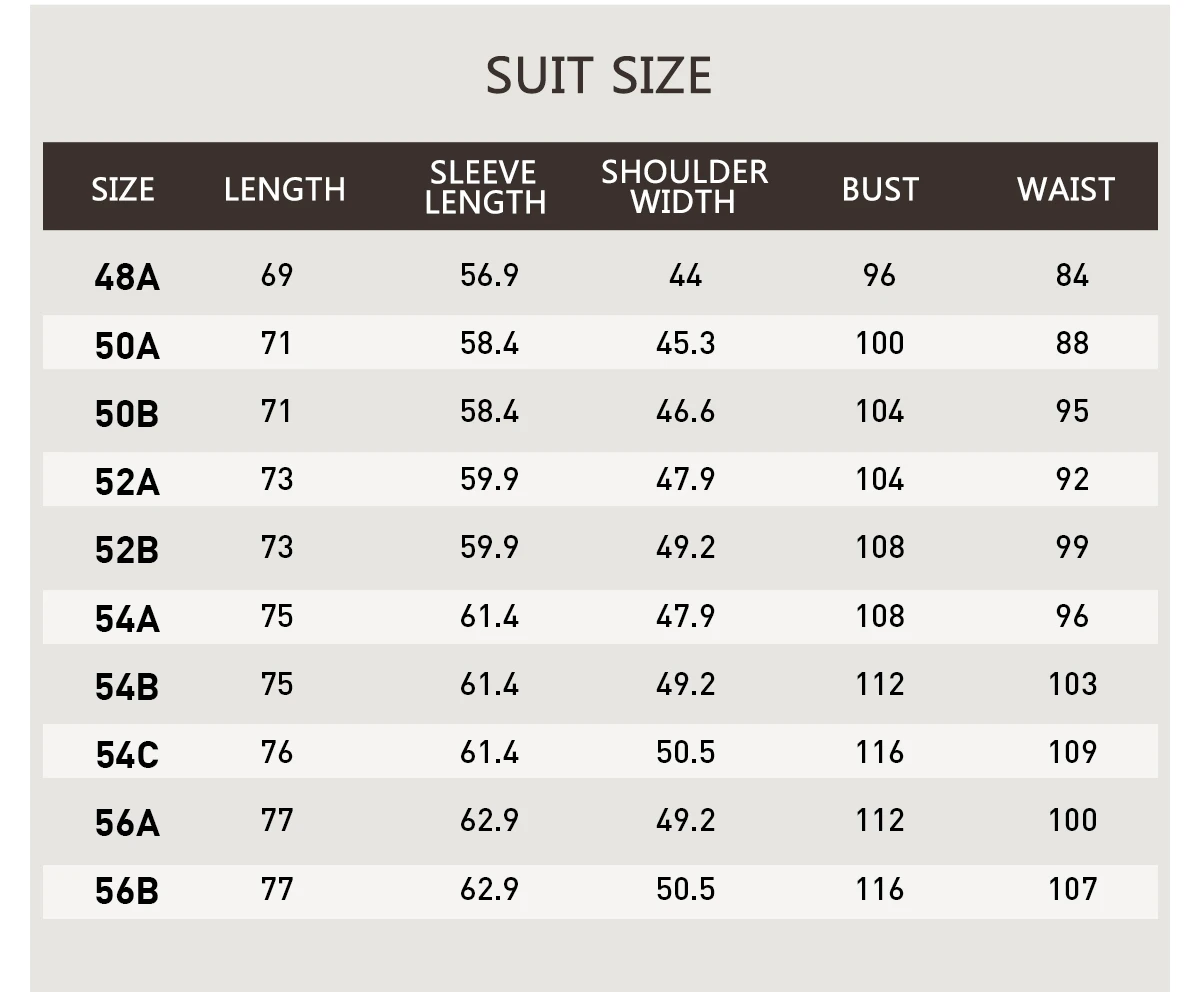Click the 54C length value 76
Screen dimensions: 1200x992
(x=277, y=752)
